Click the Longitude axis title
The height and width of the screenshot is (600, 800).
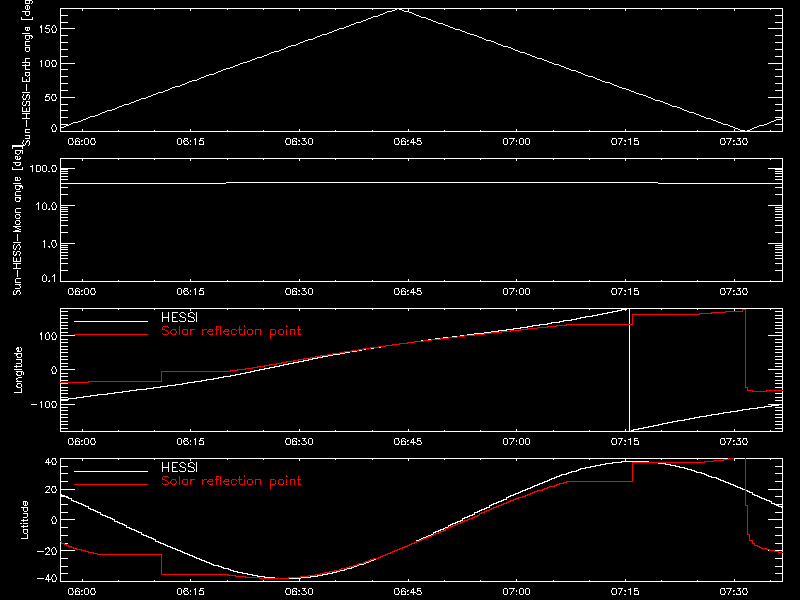click(18, 370)
